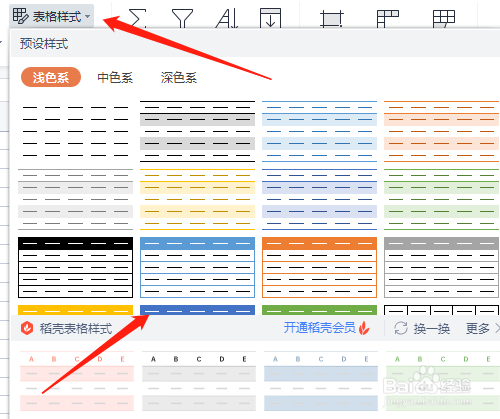Click the Fill down arrow icon

pos(270,18)
